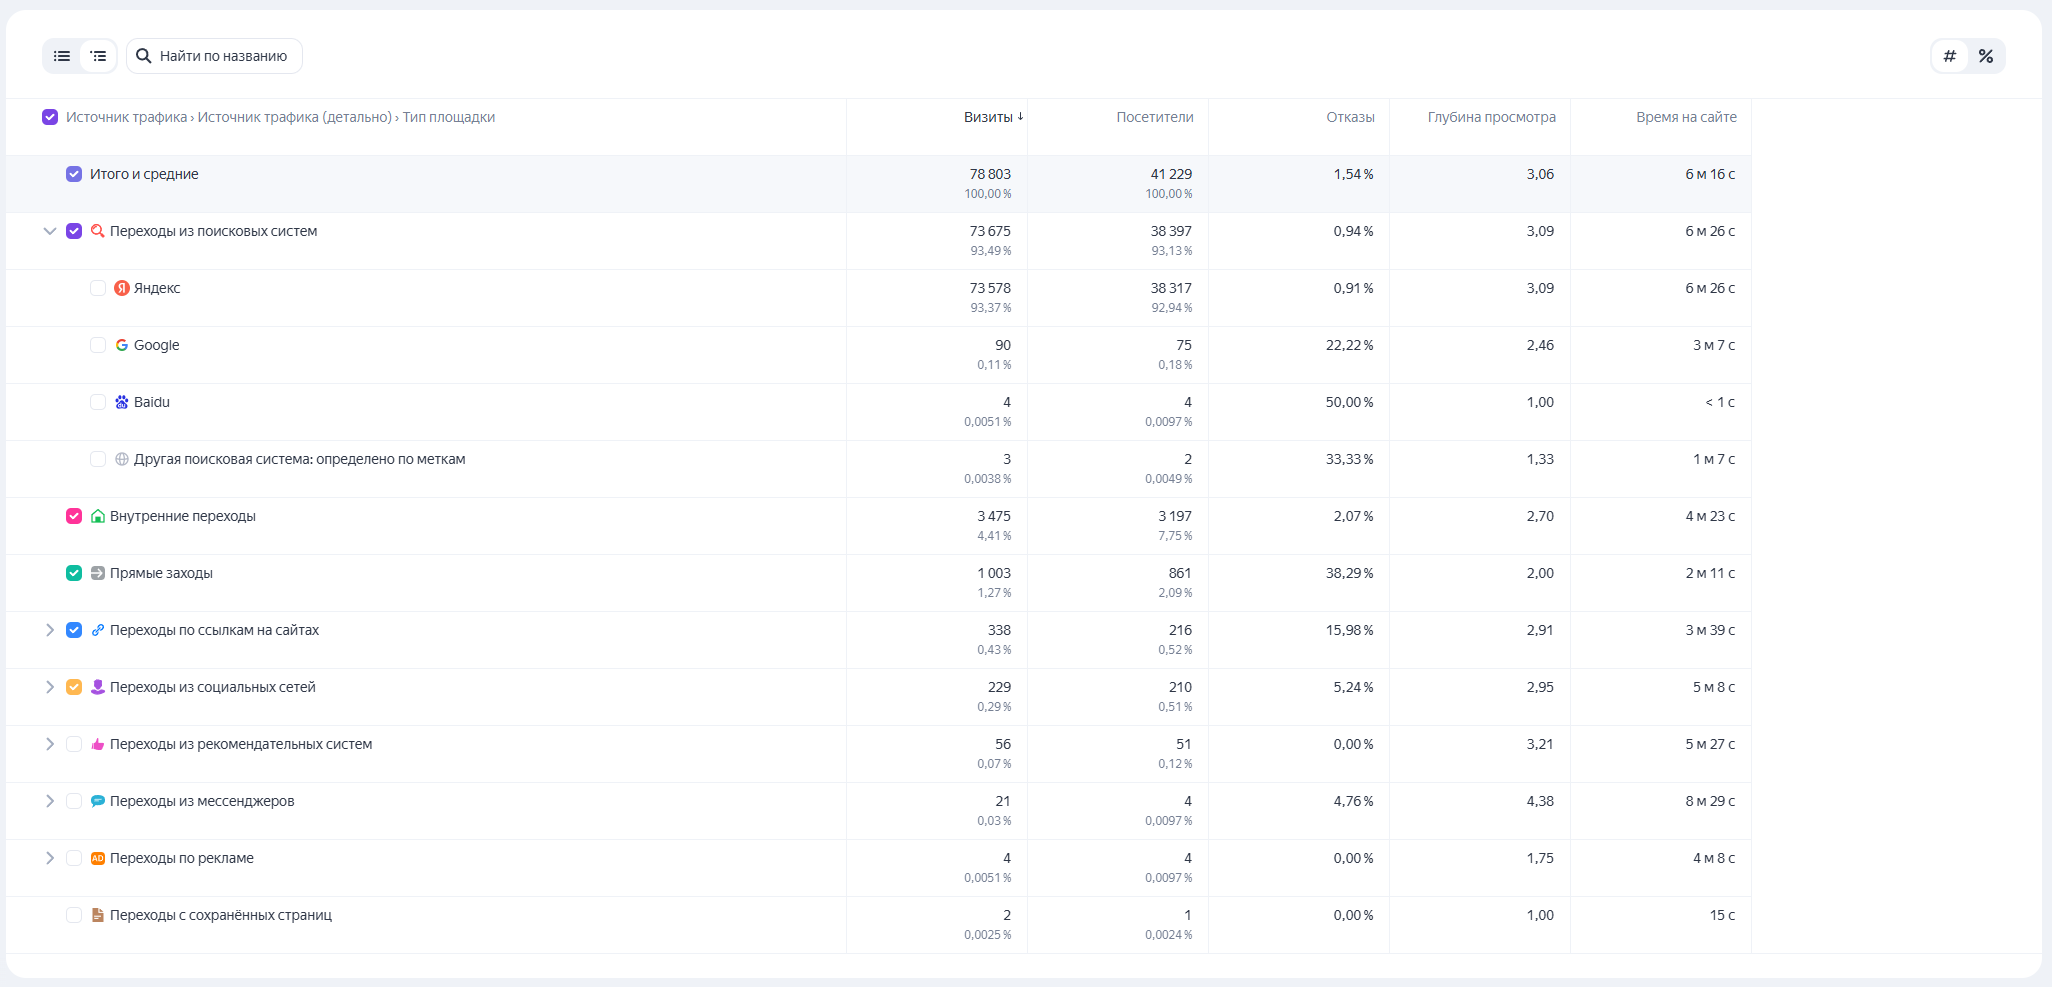The image size is (2052, 987).
Task: Expand Переходы из социальных сетей row
Action: [50, 687]
